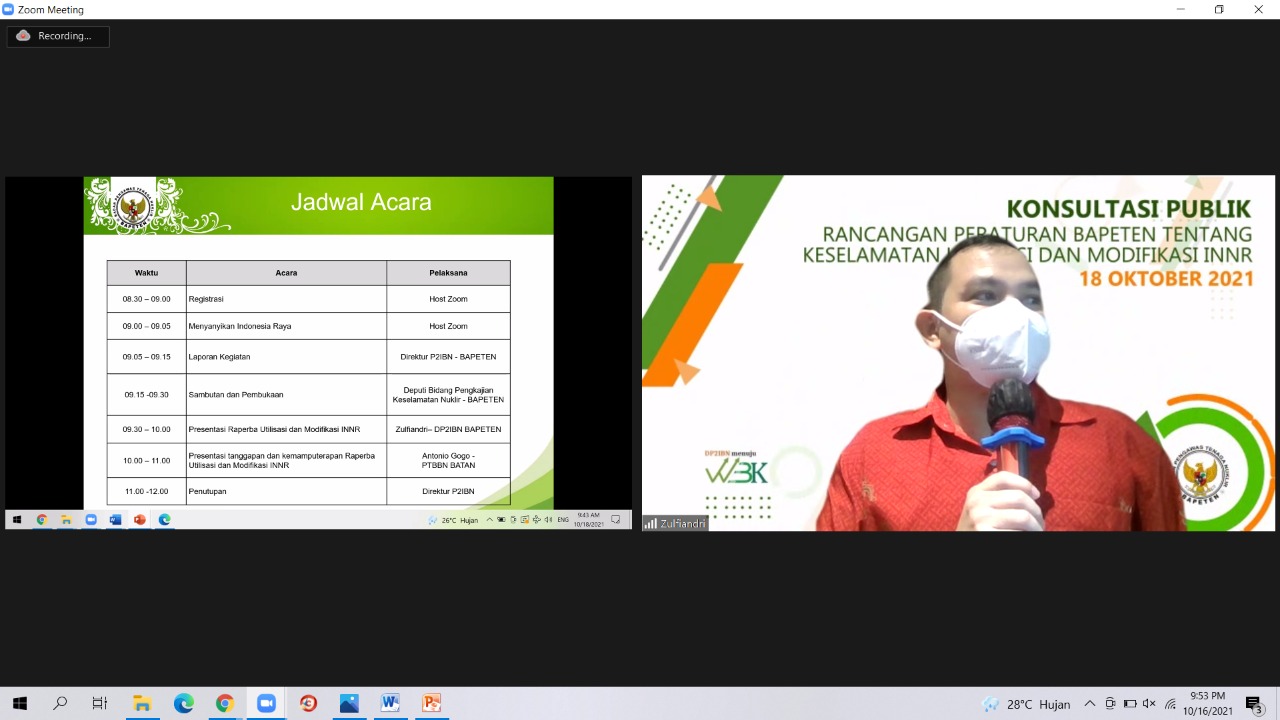Click the Sambutan dan Pembukaan cell
The width and height of the screenshot is (1280, 720).
[286, 395]
